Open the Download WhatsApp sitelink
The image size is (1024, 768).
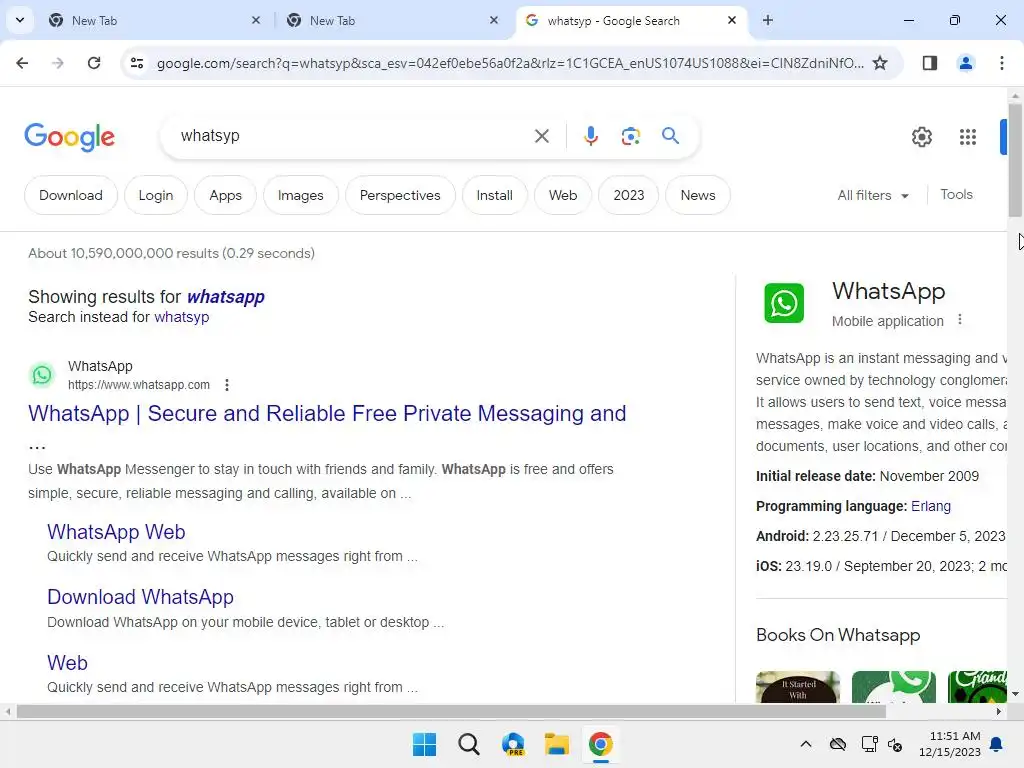pos(140,597)
